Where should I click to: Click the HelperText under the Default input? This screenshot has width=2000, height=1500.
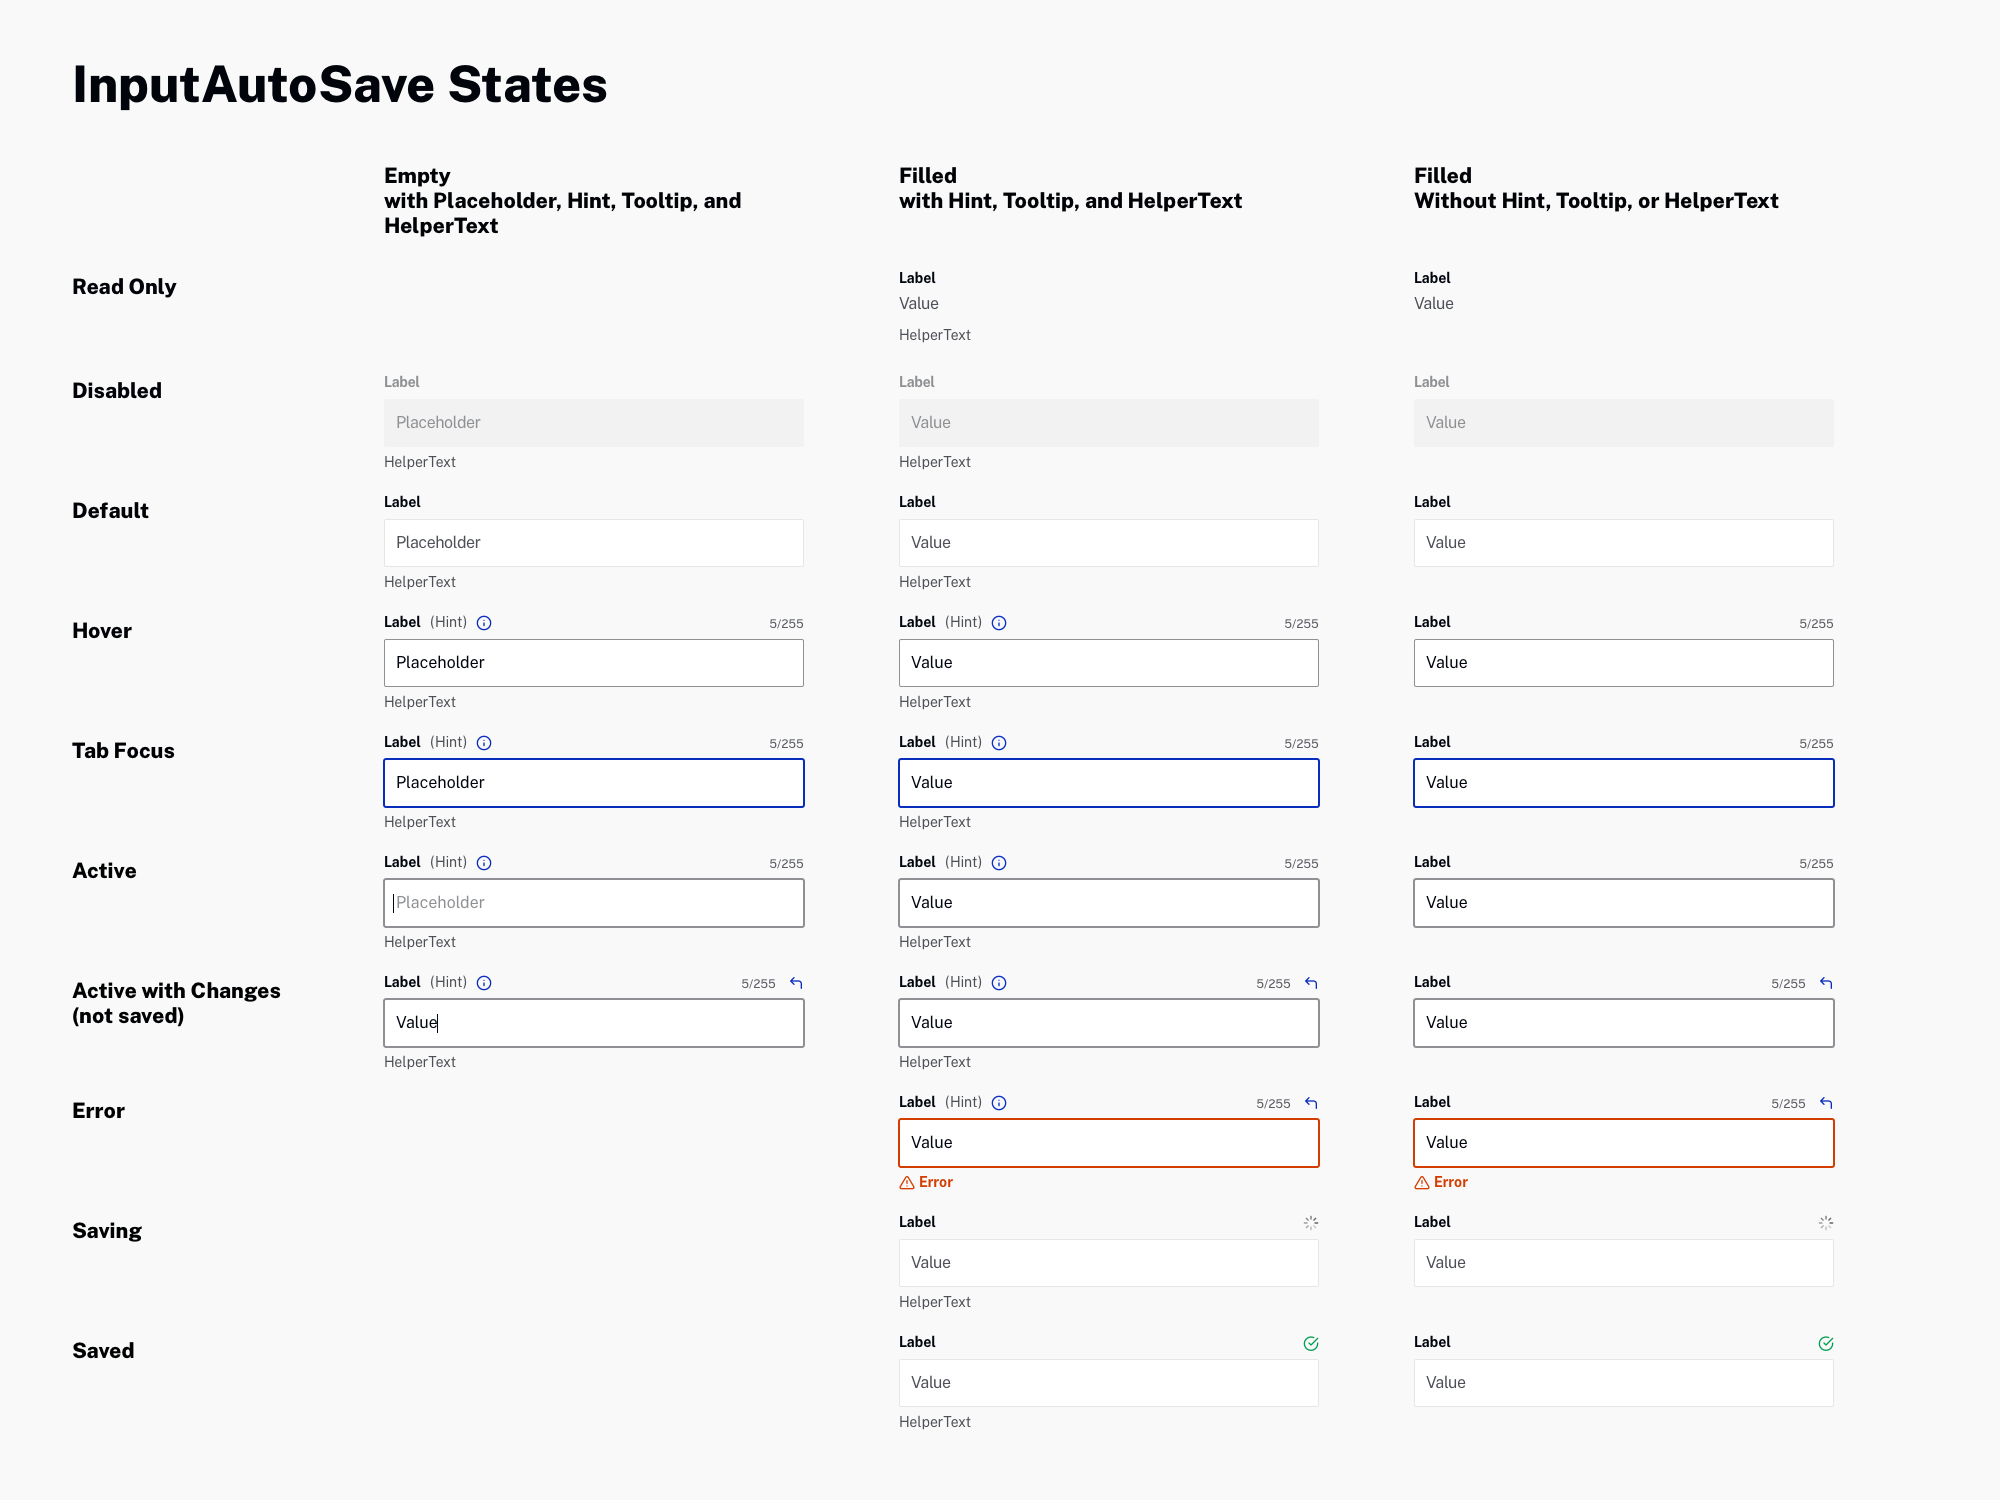point(419,582)
